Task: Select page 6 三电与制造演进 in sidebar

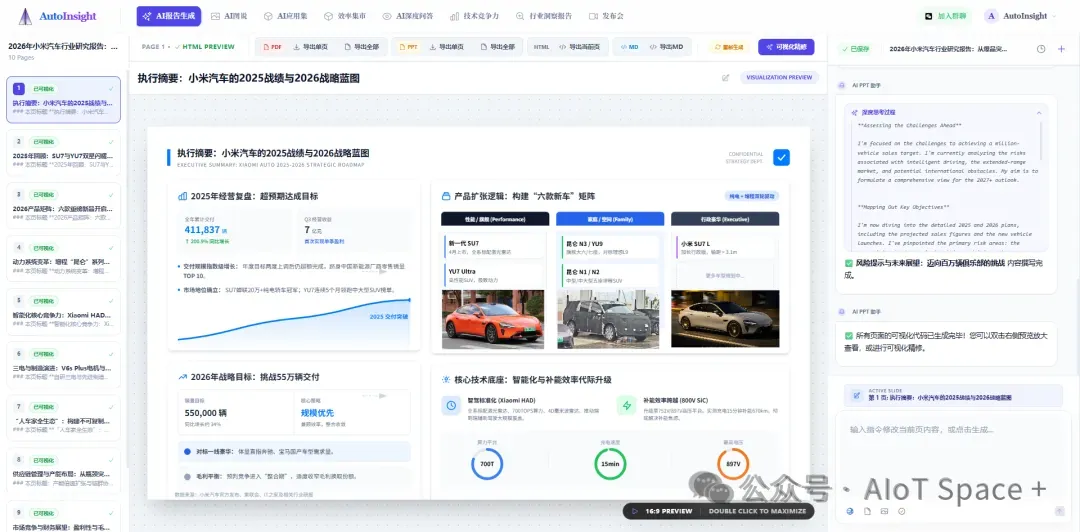Action: tap(63, 365)
